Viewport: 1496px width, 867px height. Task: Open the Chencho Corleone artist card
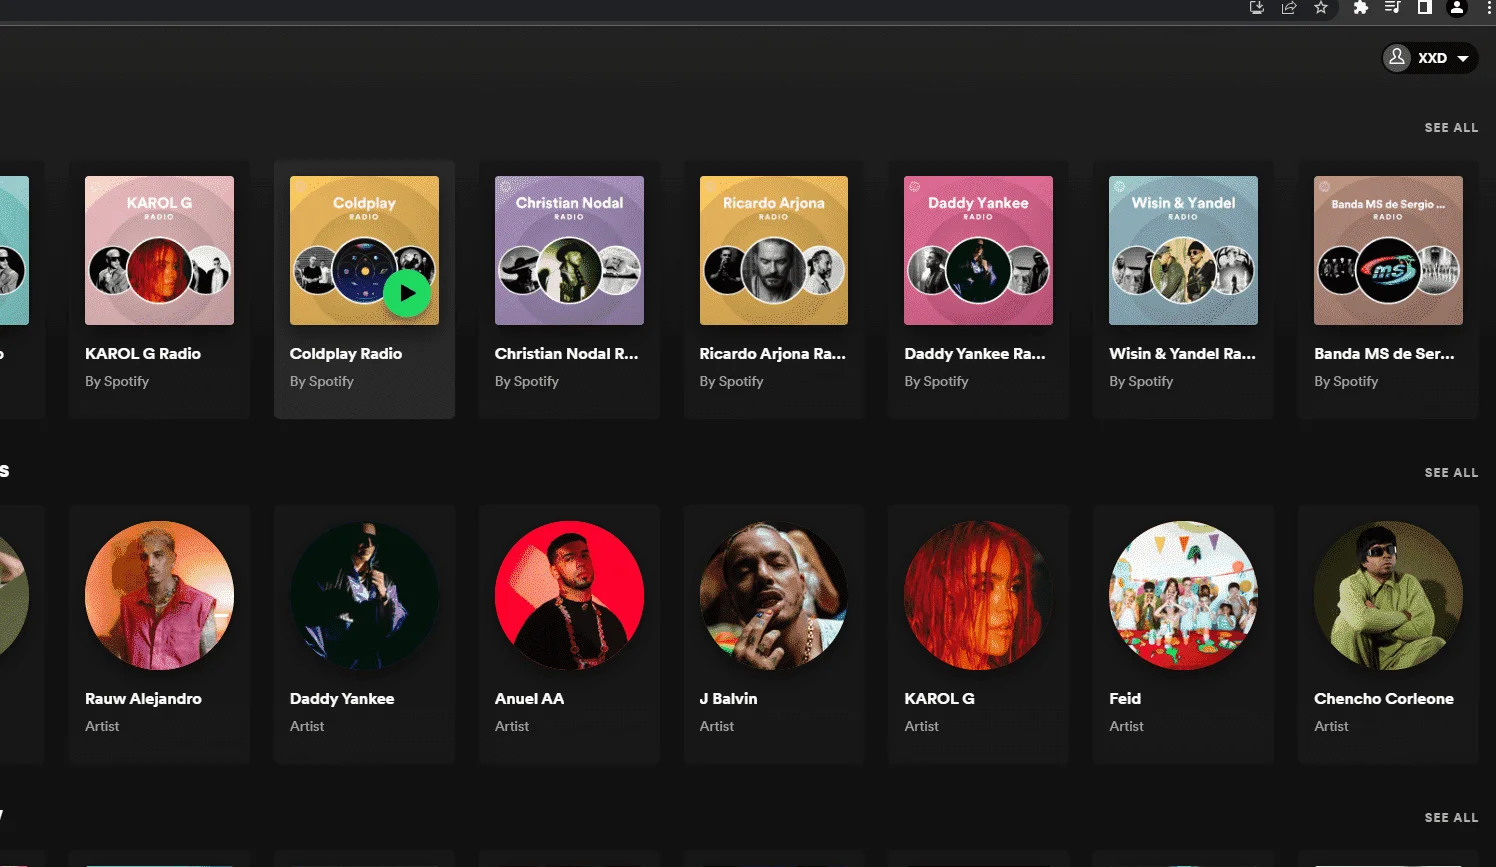(x=1388, y=634)
